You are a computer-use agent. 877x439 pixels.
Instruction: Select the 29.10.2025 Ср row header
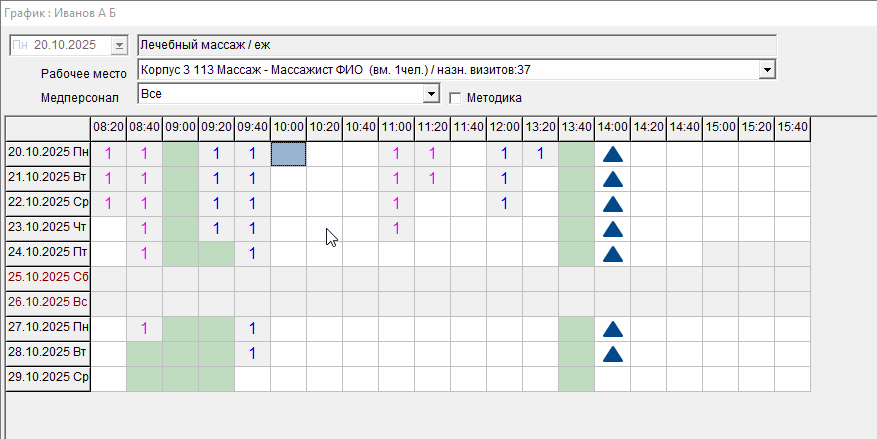coord(48,378)
